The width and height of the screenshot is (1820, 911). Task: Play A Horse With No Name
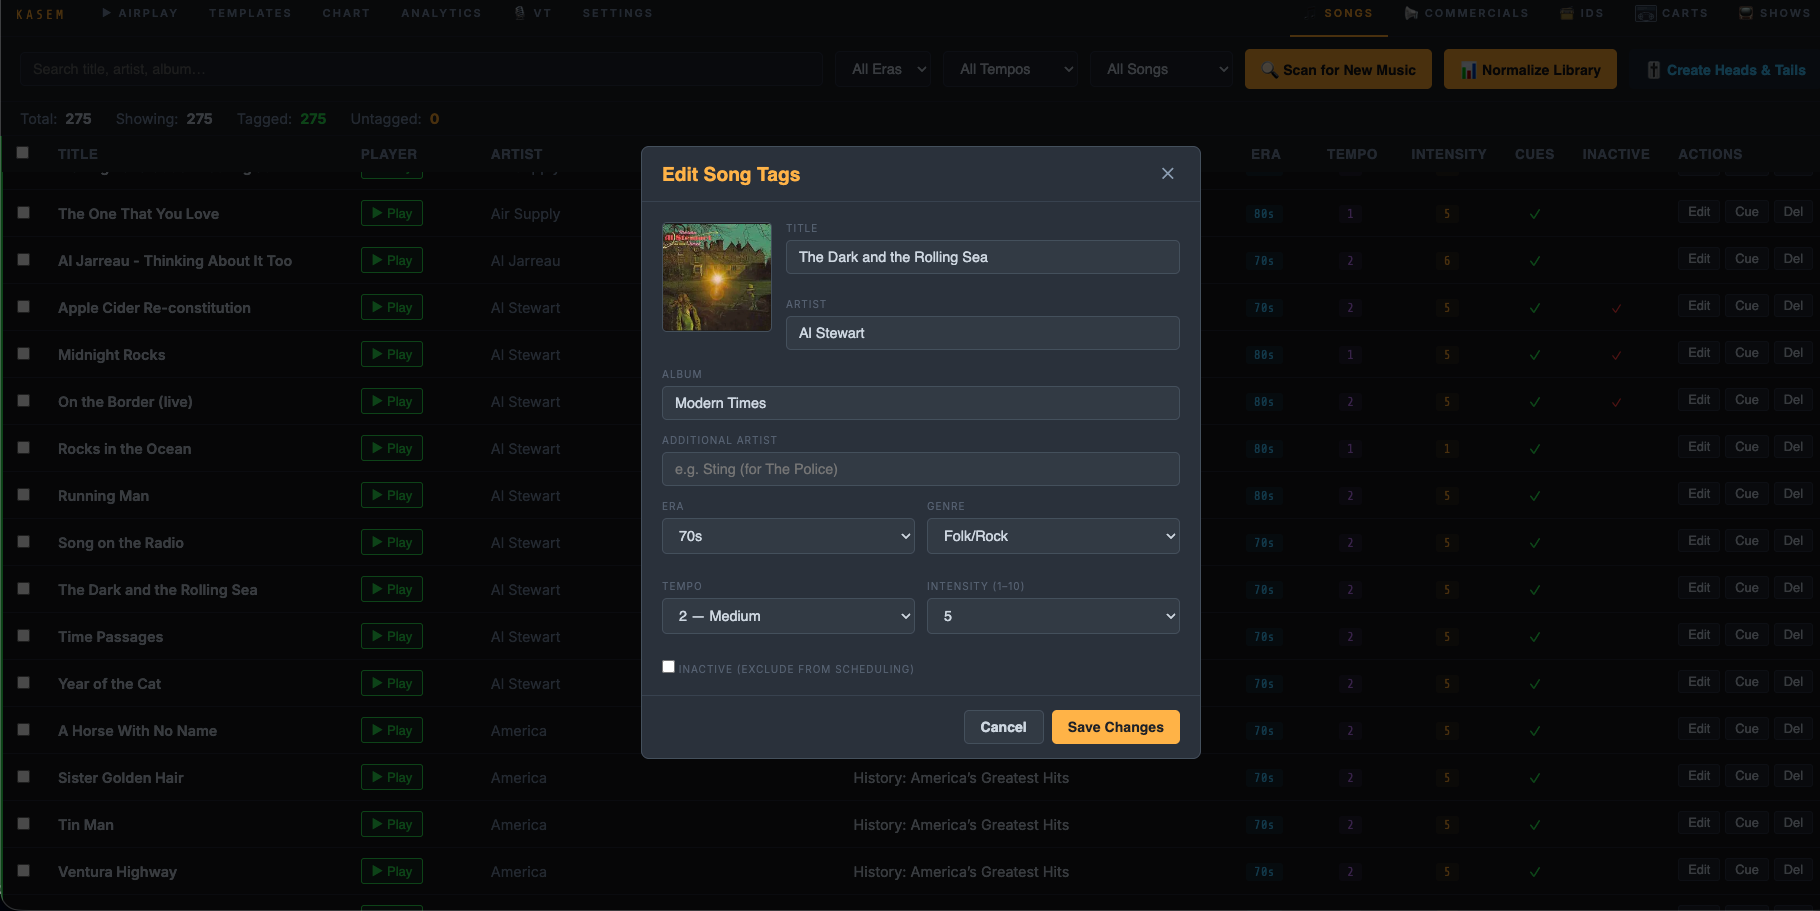pyautogui.click(x=392, y=730)
